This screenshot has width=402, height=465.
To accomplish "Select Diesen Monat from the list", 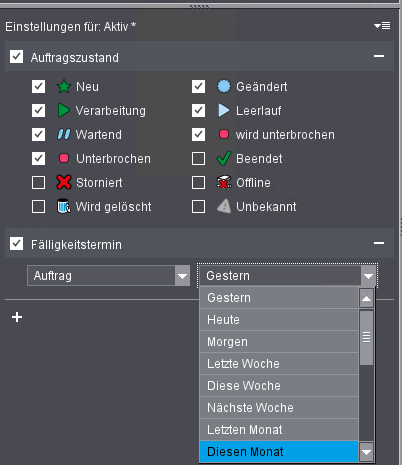I will tap(279, 452).
